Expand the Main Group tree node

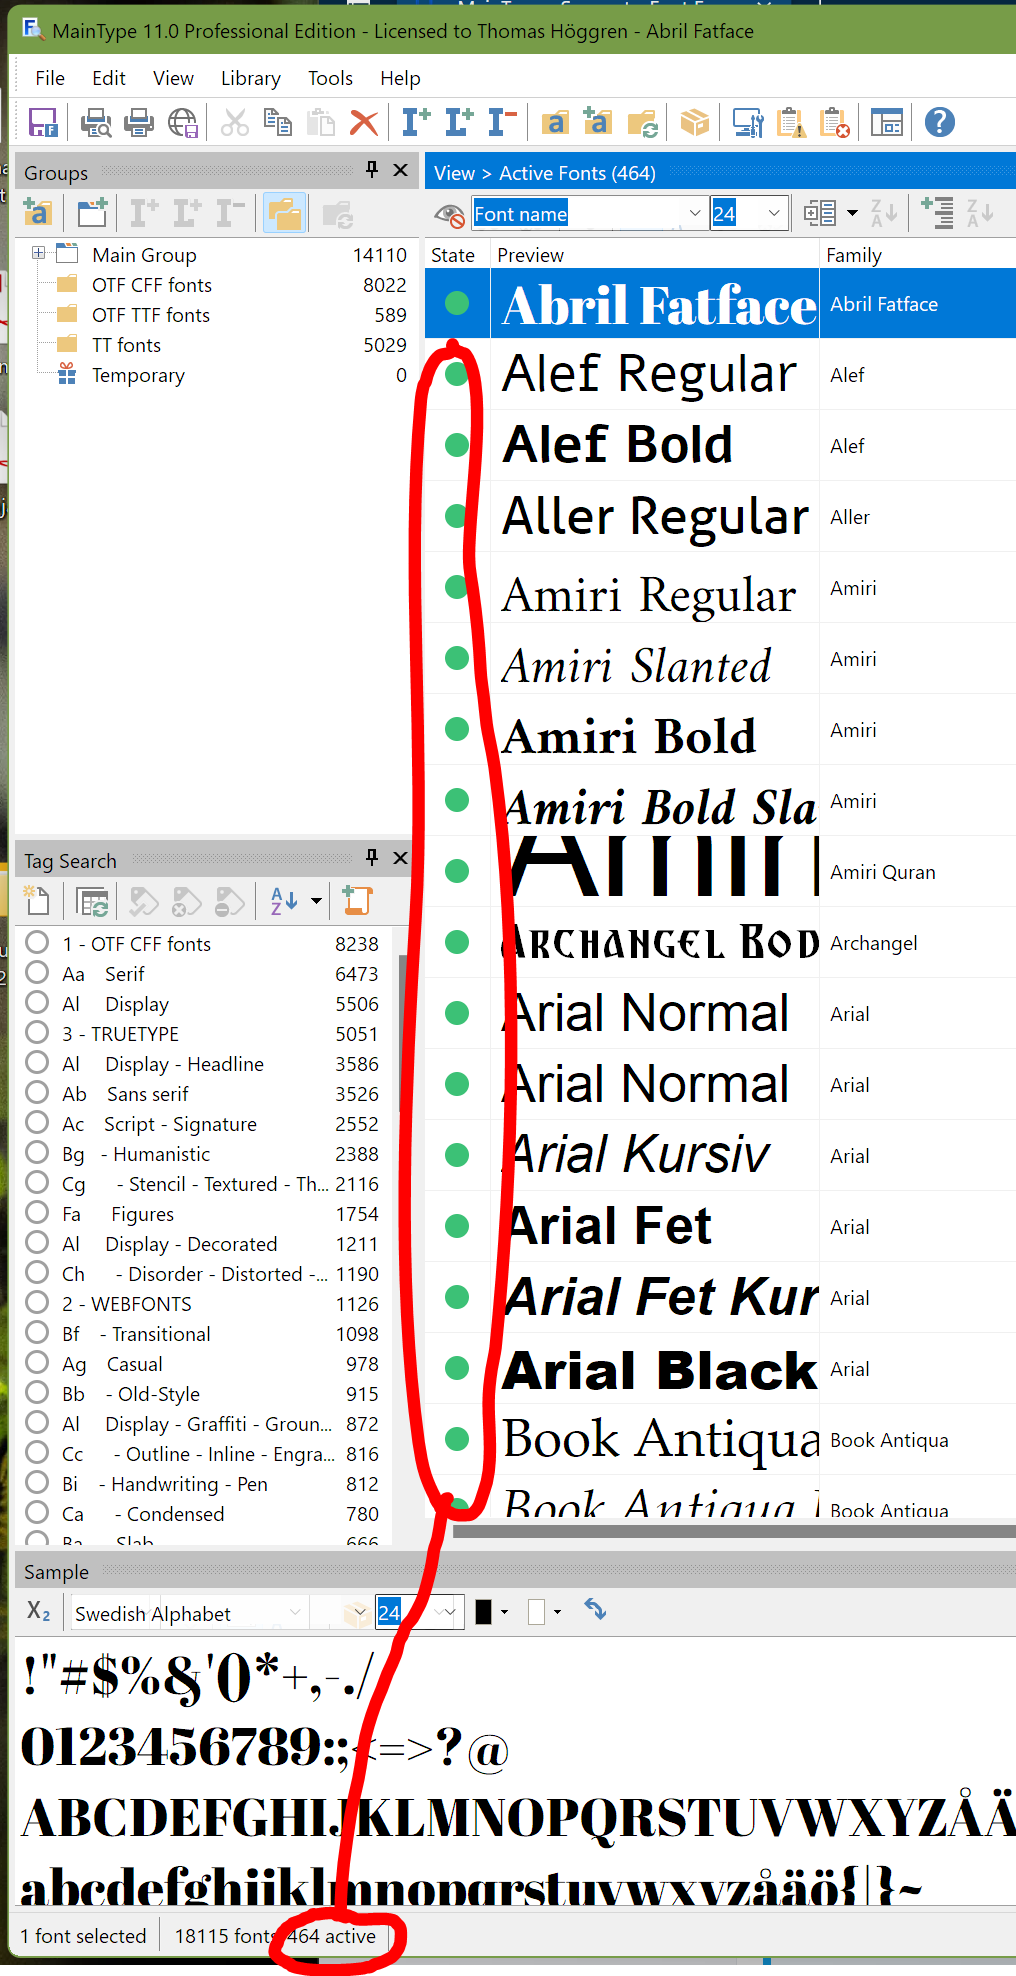point(38,253)
